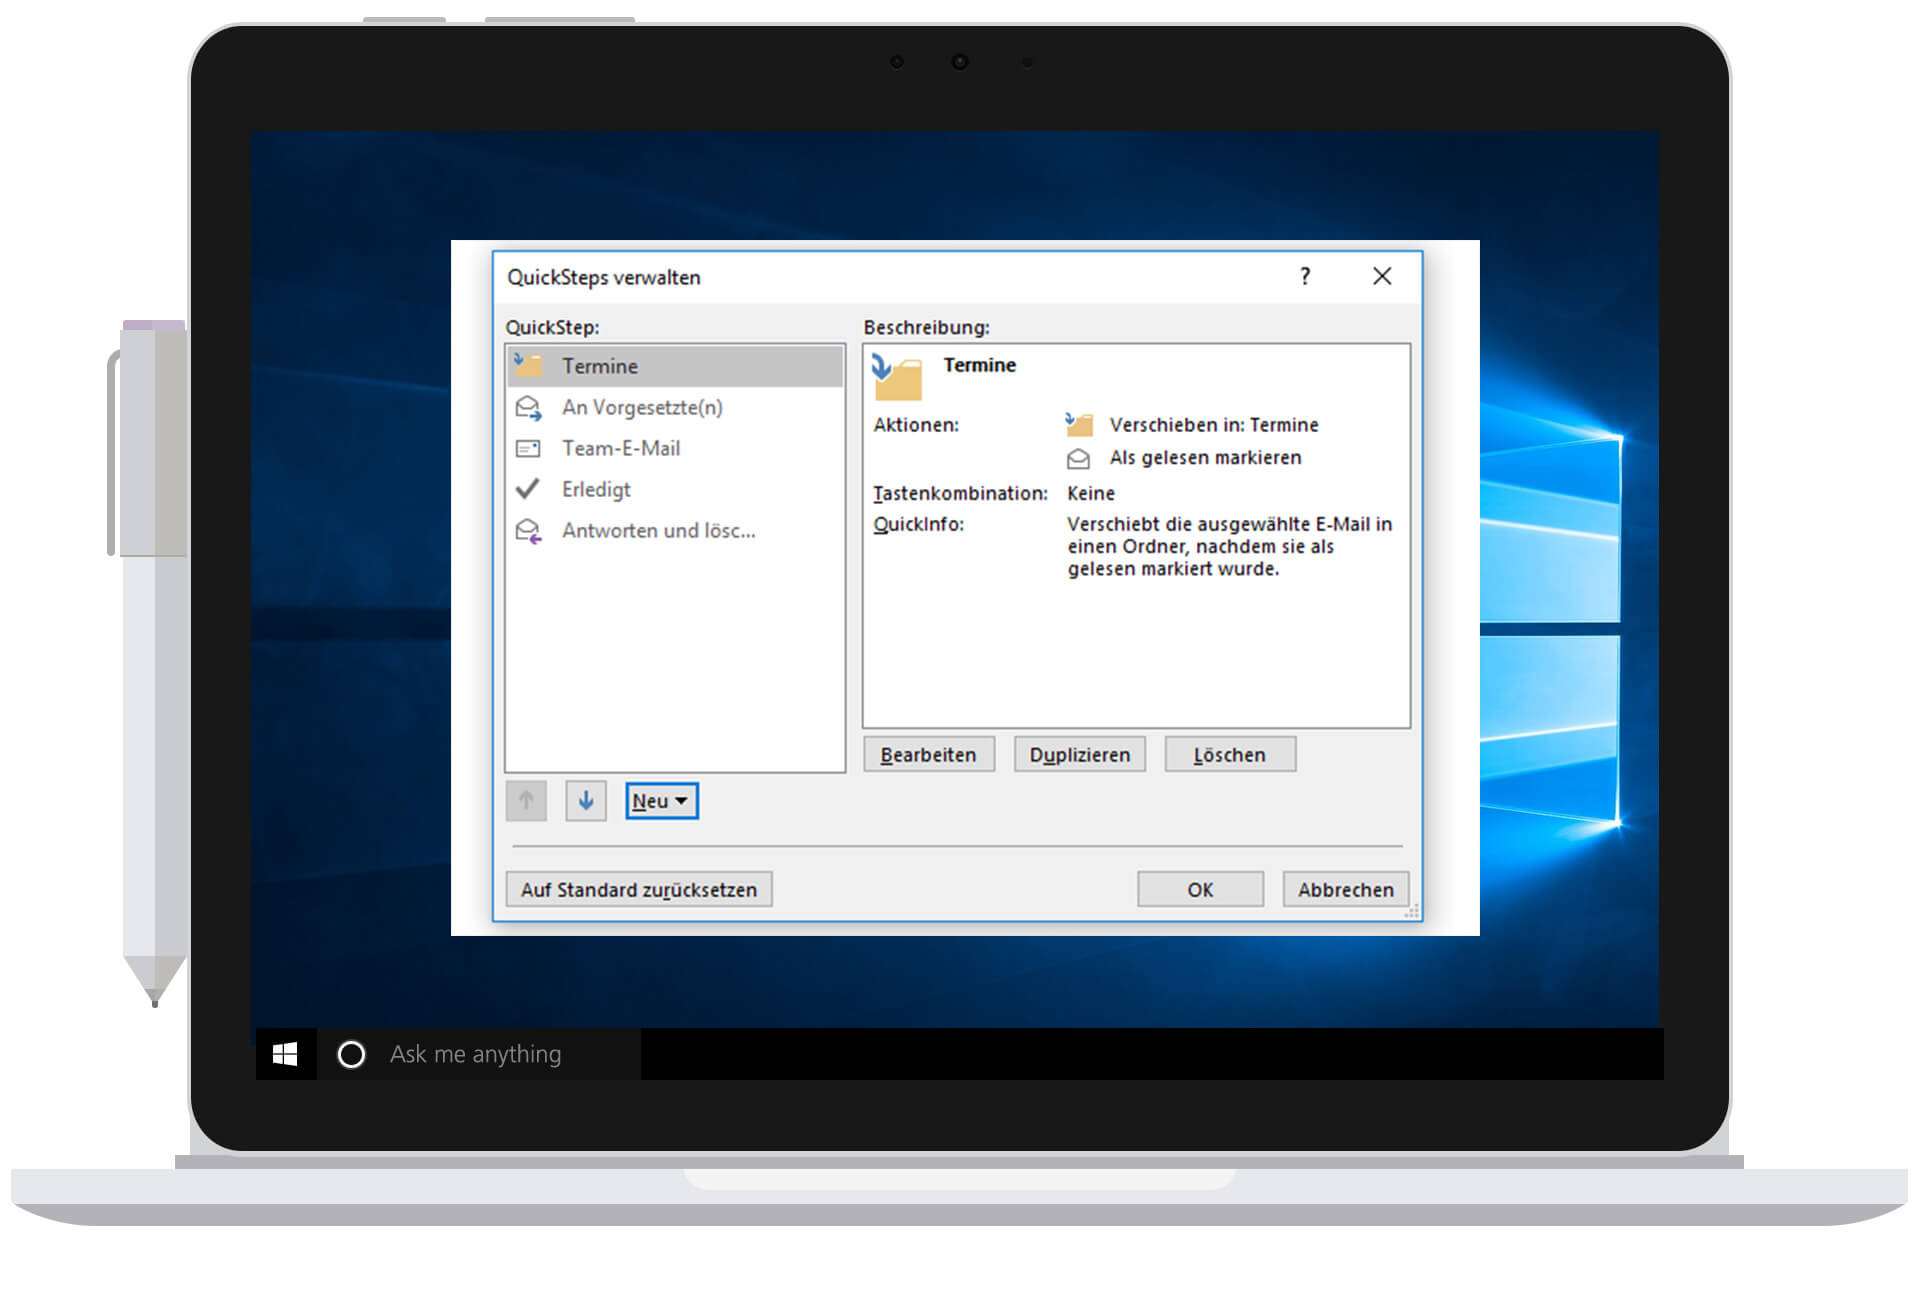Click the Verschieben in: Termine action text
This screenshot has height=1300, width=1920.
pos(1214,425)
